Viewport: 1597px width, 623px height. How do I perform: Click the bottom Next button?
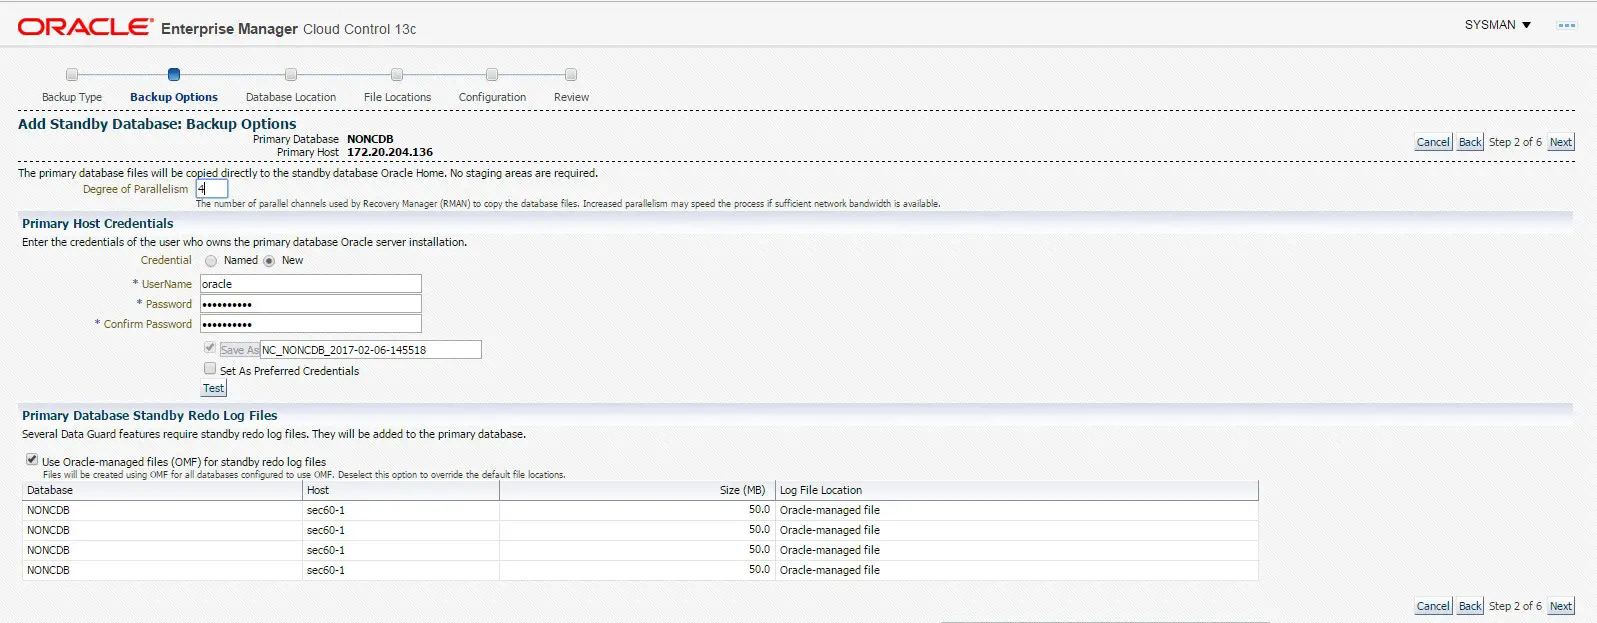click(x=1561, y=606)
